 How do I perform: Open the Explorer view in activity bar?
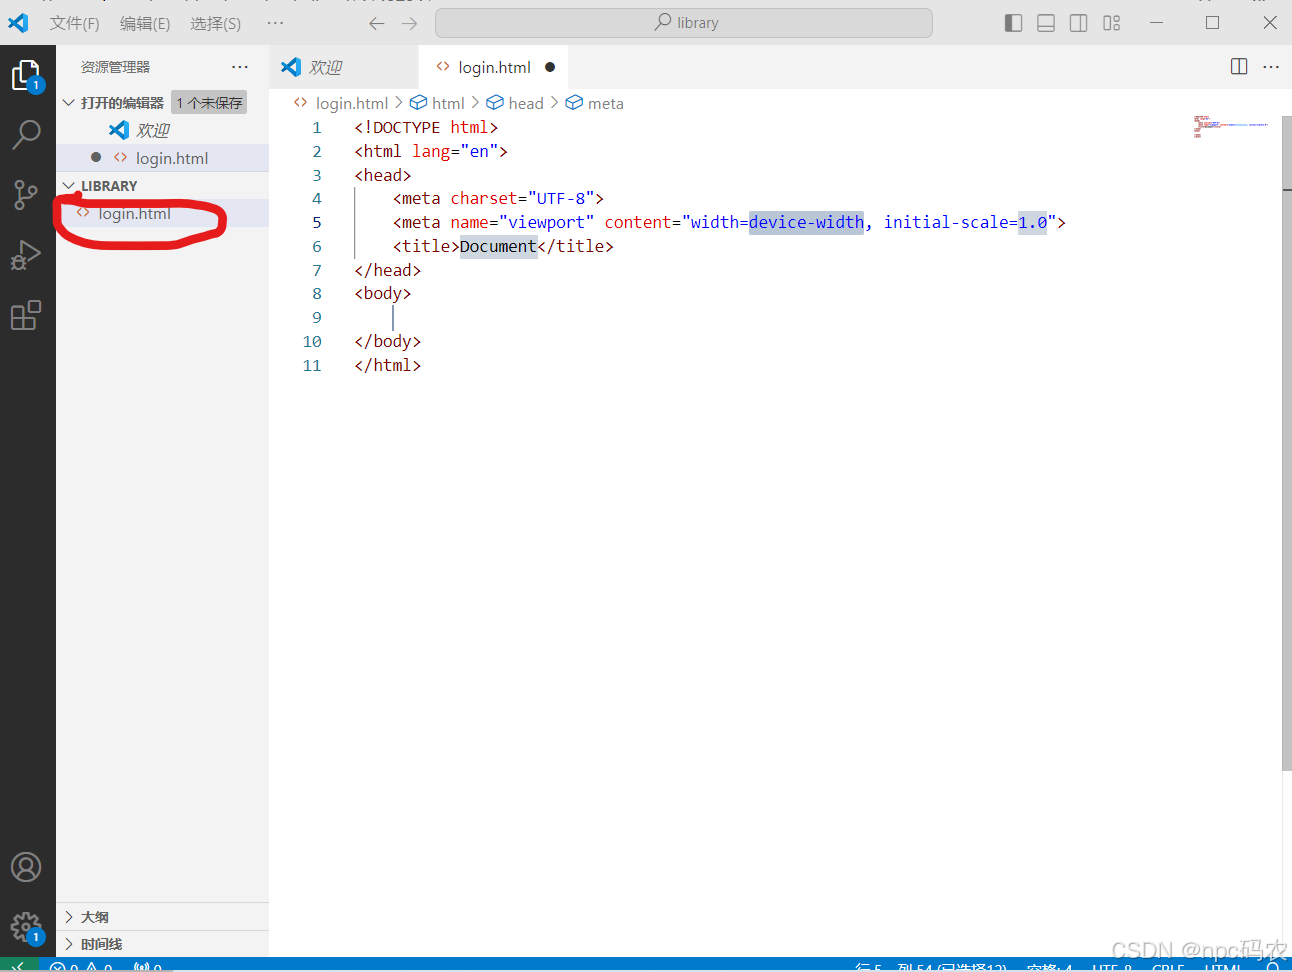click(x=26, y=75)
